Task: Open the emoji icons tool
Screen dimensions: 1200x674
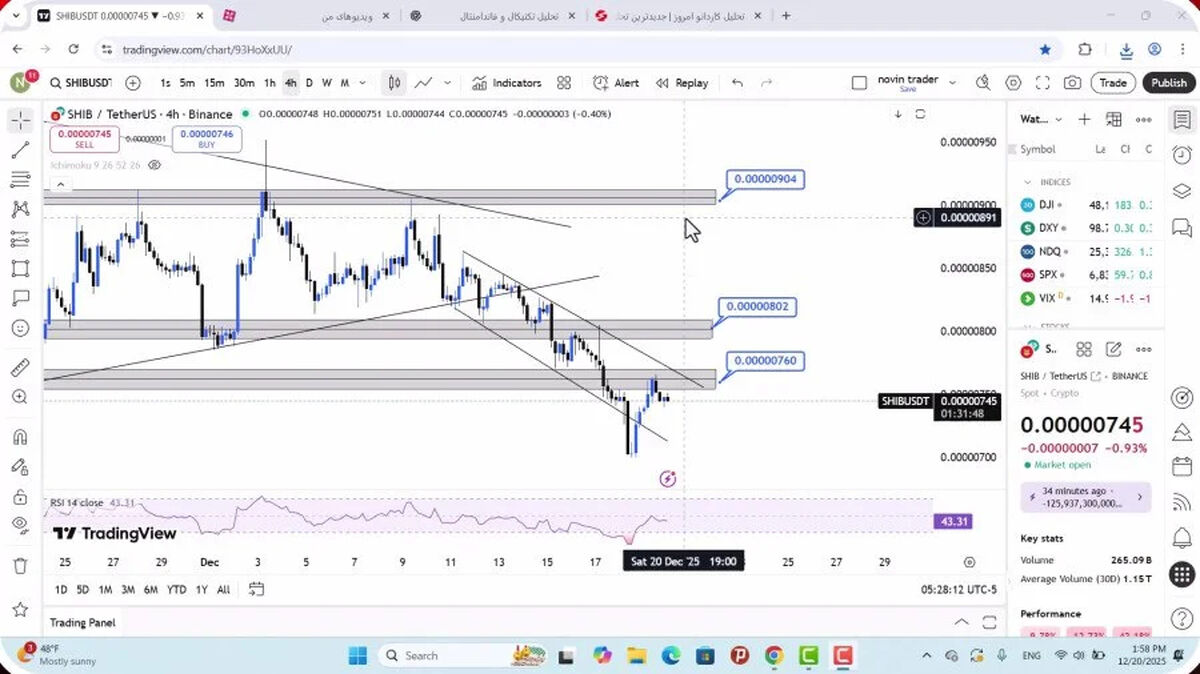Action: (x=20, y=328)
